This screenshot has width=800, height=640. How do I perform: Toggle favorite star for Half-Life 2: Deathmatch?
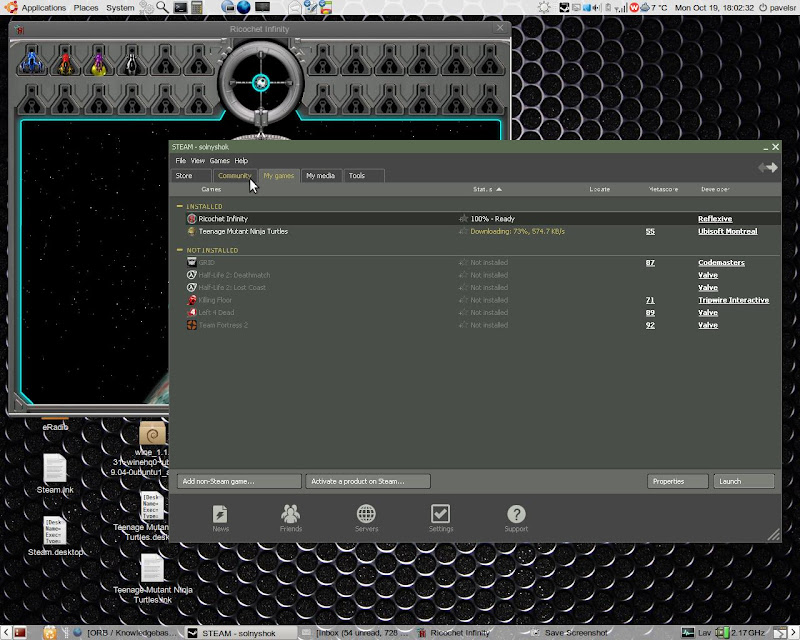point(463,275)
